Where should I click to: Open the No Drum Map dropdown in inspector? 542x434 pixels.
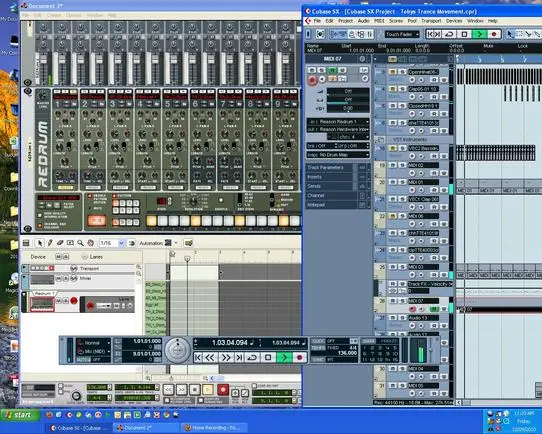click(338, 155)
